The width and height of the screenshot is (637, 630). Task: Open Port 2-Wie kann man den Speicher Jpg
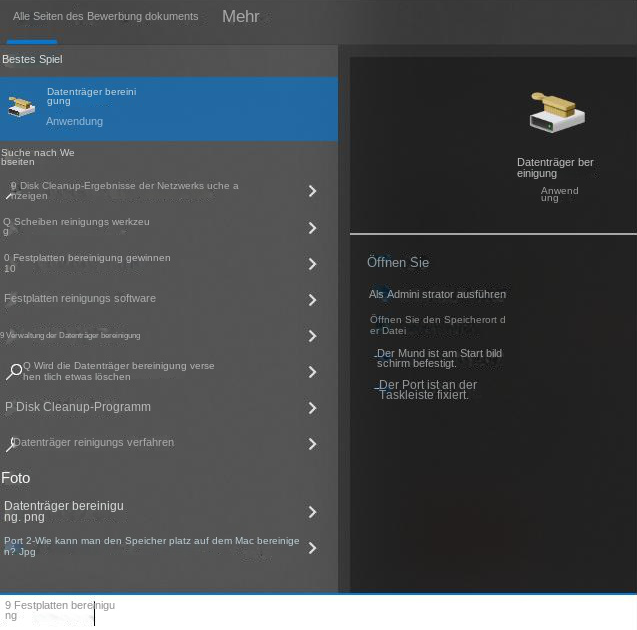point(152,546)
